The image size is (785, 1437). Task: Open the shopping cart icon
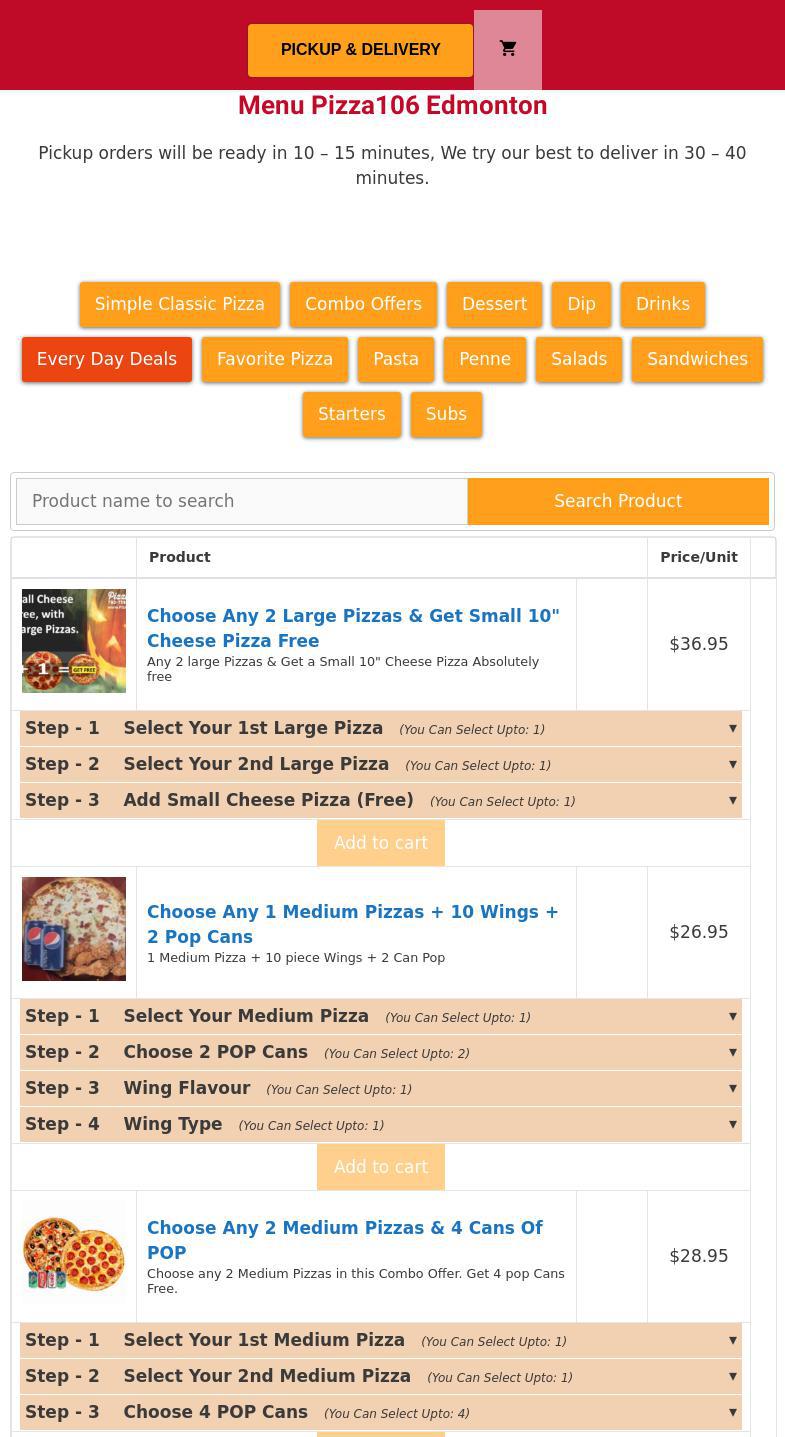pos(508,49)
